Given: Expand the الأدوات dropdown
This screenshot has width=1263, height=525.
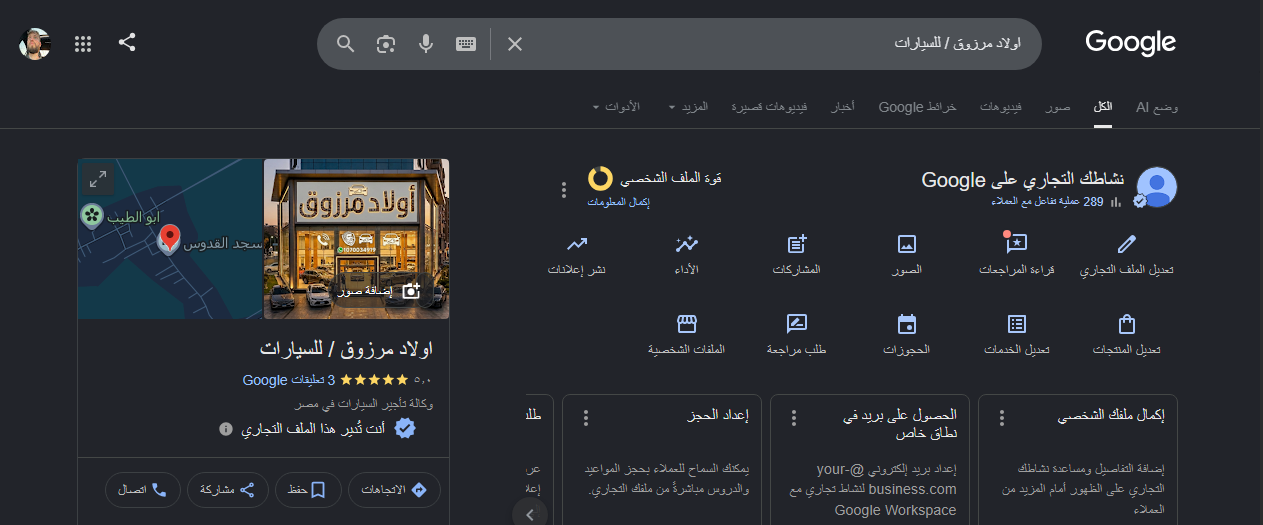Looking at the screenshot, I should tap(616, 106).
